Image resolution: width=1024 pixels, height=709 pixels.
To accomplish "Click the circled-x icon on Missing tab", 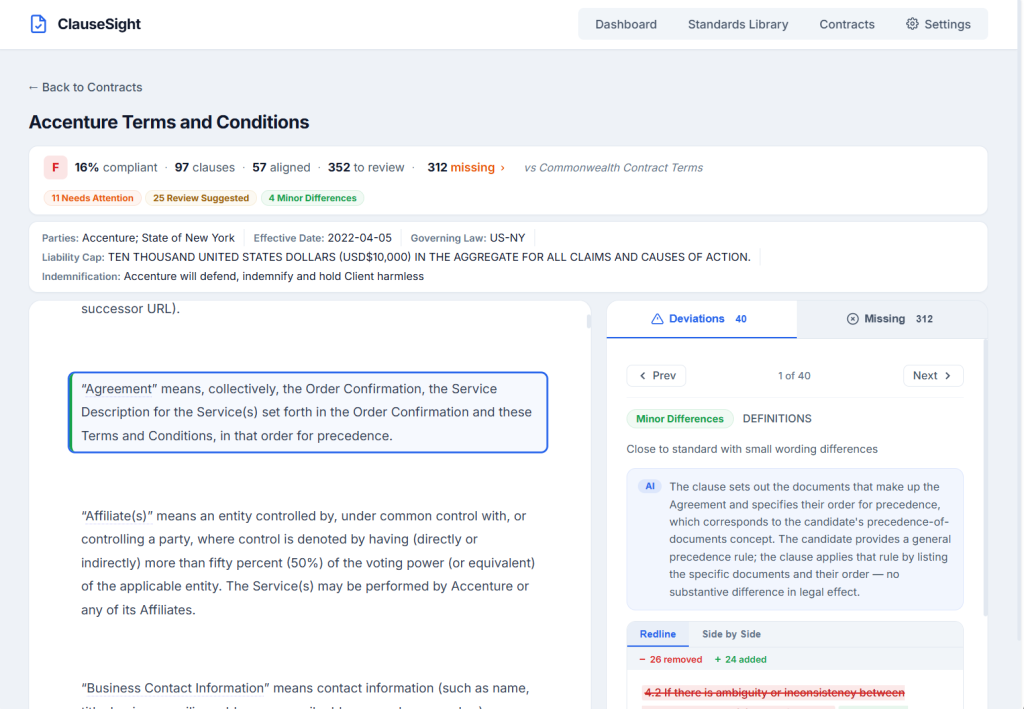I will pos(853,319).
